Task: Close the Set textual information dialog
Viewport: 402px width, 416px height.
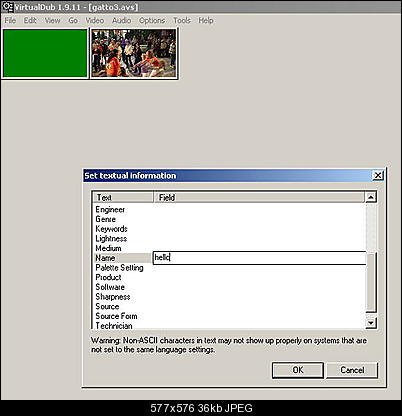Action: point(378,175)
